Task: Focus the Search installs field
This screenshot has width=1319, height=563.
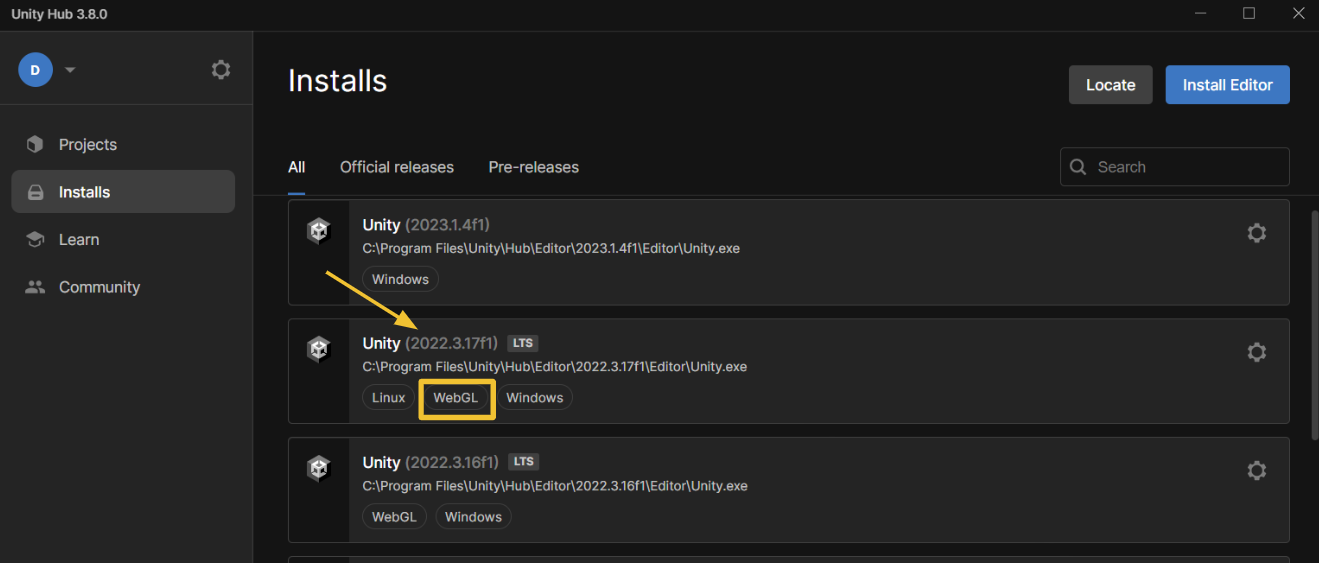Action: pyautogui.click(x=1175, y=167)
